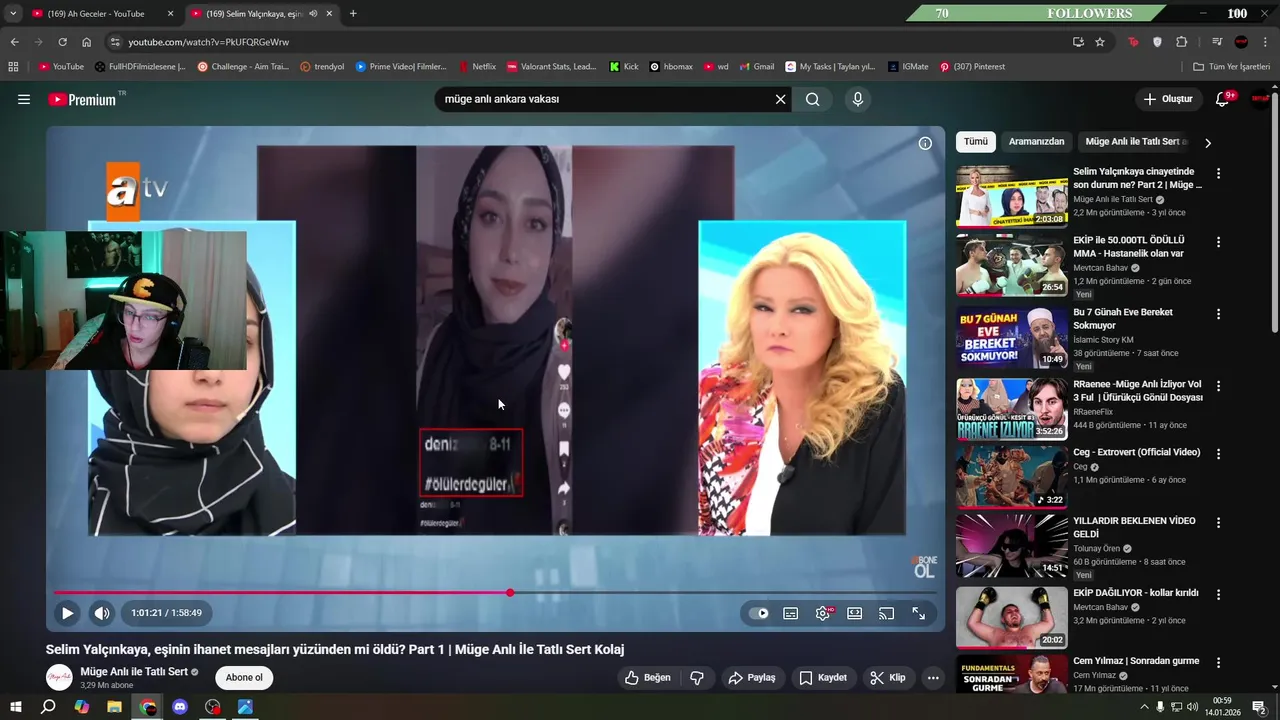
Task: Select the Aramanızdan filter chip
Action: pyautogui.click(x=1036, y=142)
